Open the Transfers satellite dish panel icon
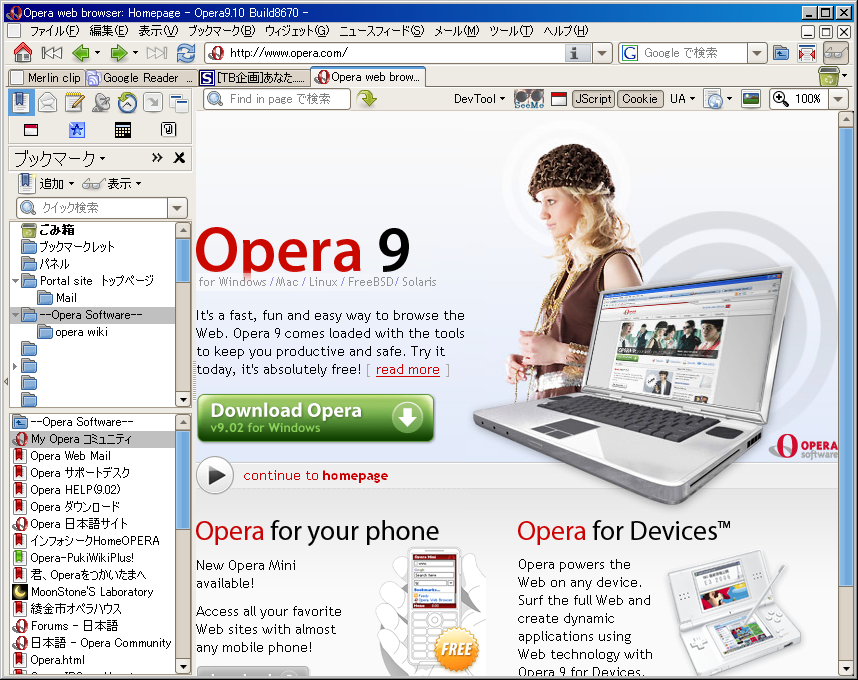Viewport: 858px width, 680px height. [101, 102]
